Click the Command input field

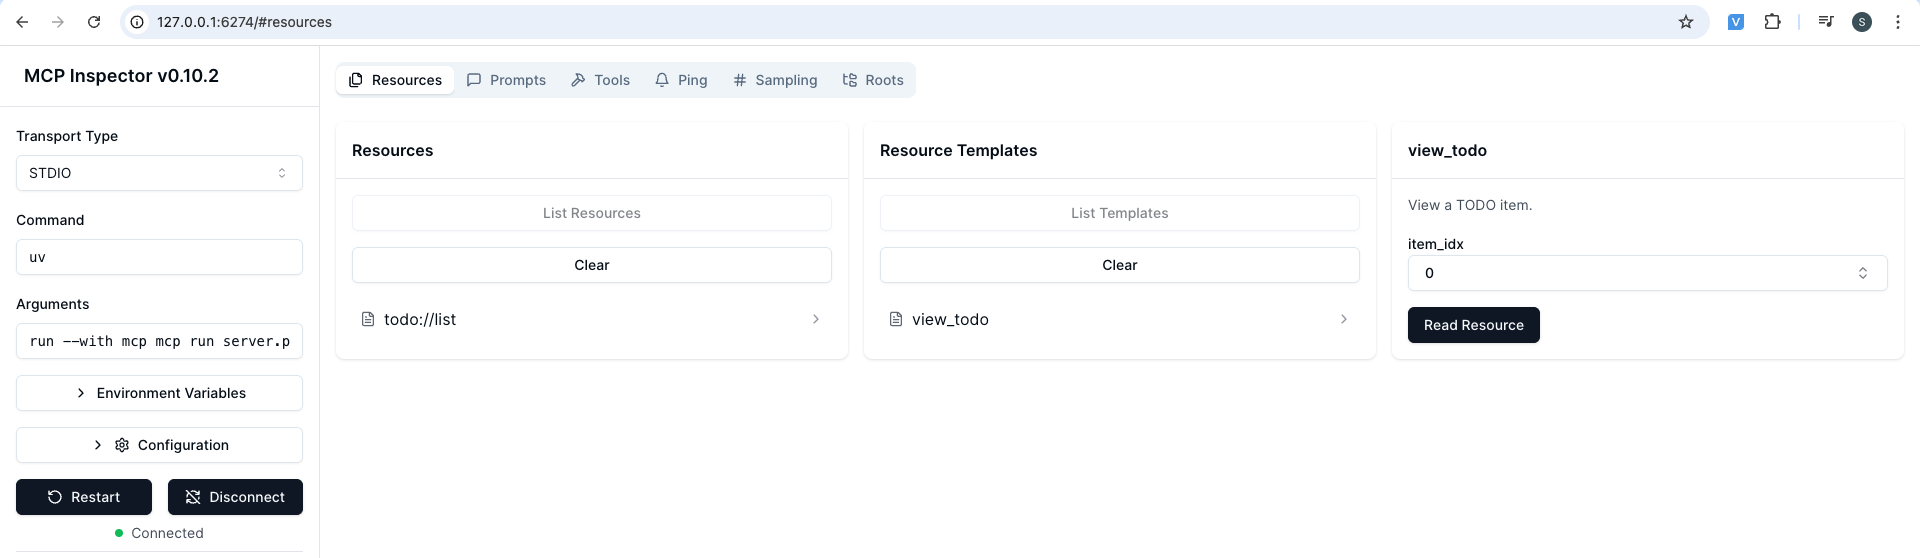pyautogui.click(x=159, y=257)
